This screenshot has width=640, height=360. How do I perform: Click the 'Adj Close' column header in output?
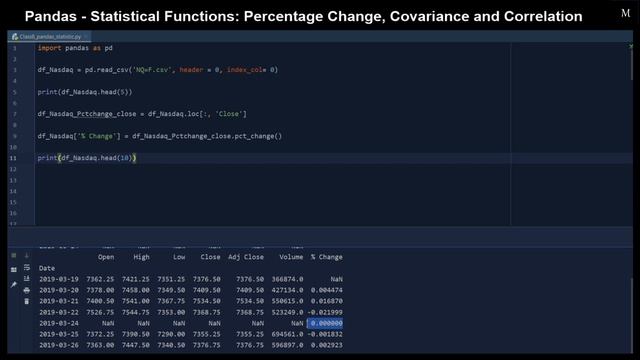(246, 257)
